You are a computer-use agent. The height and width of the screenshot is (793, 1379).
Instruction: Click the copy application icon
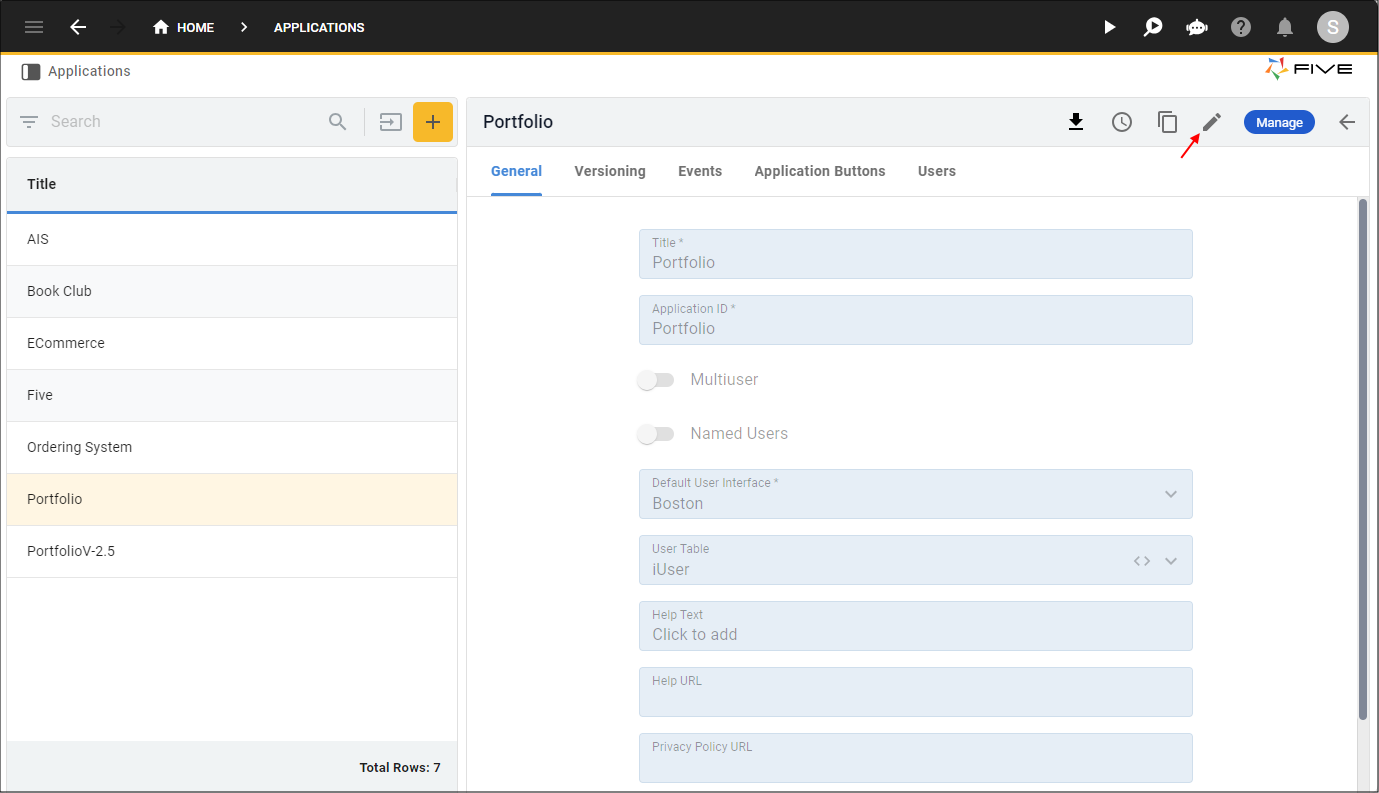(1167, 122)
